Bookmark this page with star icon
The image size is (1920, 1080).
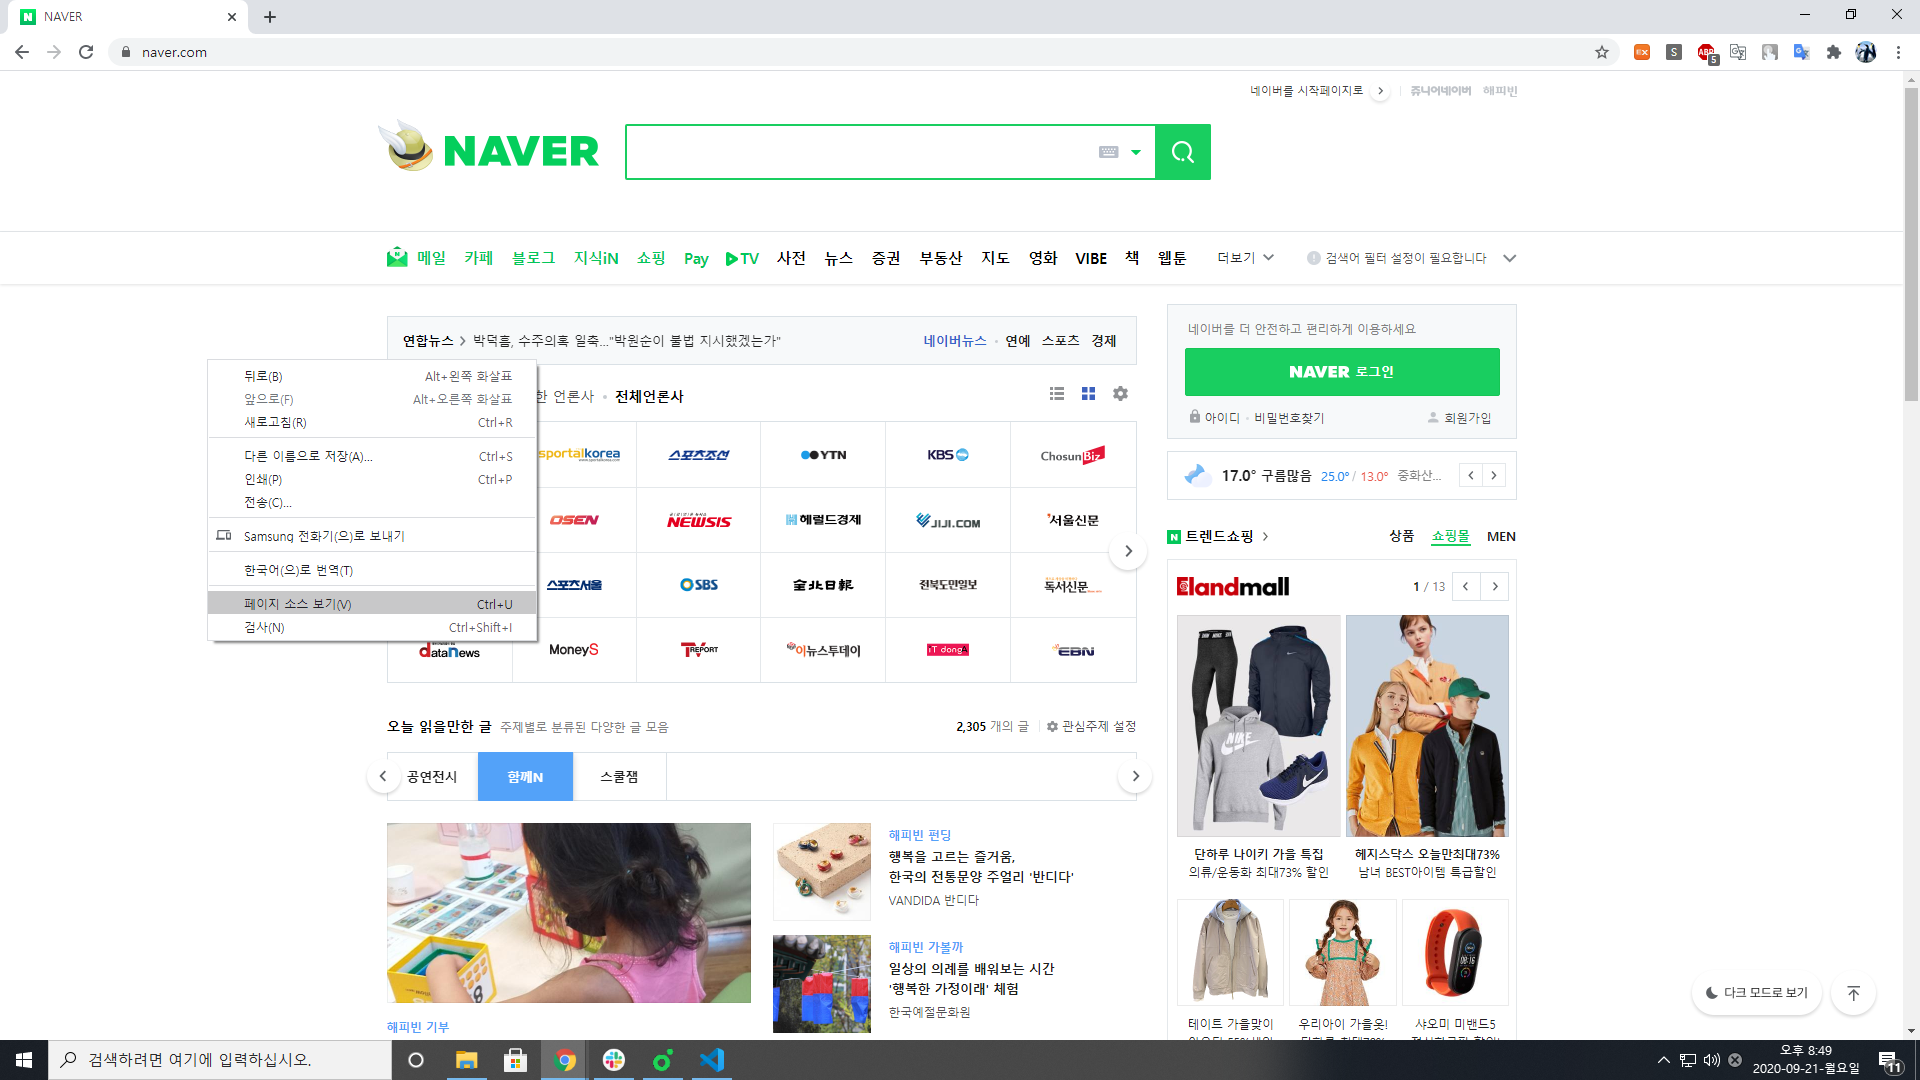pyautogui.click(x=1602, y=52)
